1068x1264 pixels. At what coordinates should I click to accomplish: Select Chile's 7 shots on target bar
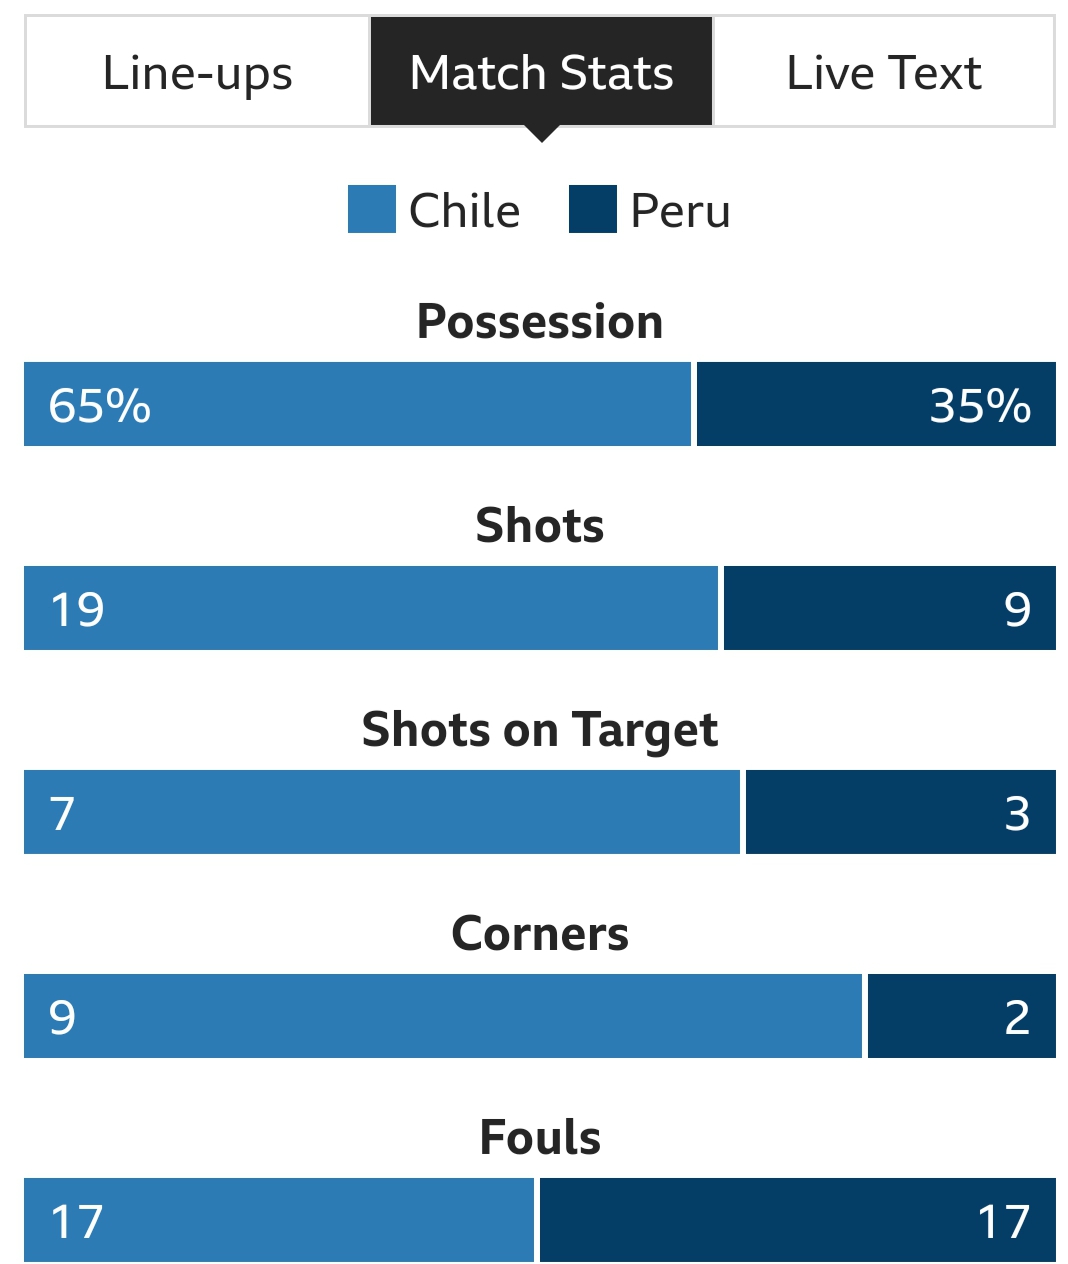coord(382,812)
